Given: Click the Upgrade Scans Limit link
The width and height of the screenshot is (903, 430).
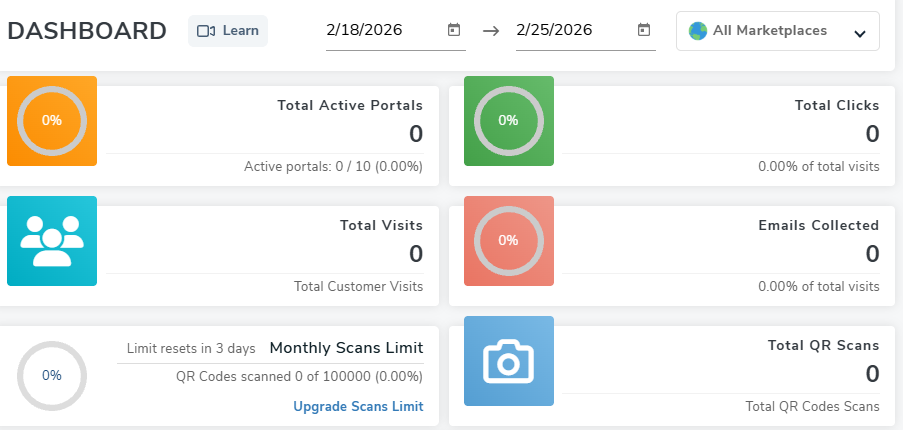Looking at the screenshot, I should point(358,406).
